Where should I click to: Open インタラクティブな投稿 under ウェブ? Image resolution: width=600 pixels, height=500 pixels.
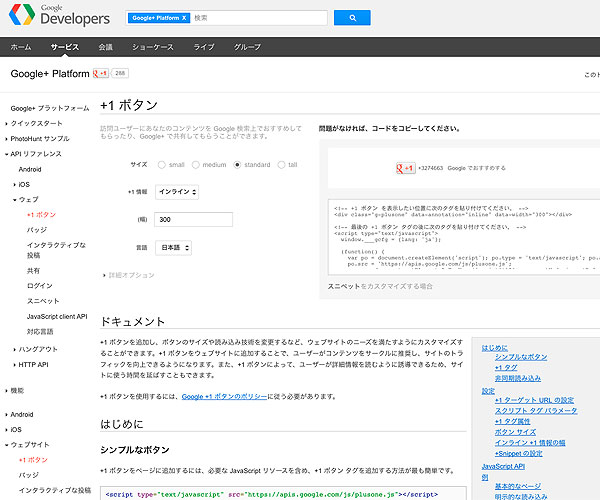[x=56, y=250]
